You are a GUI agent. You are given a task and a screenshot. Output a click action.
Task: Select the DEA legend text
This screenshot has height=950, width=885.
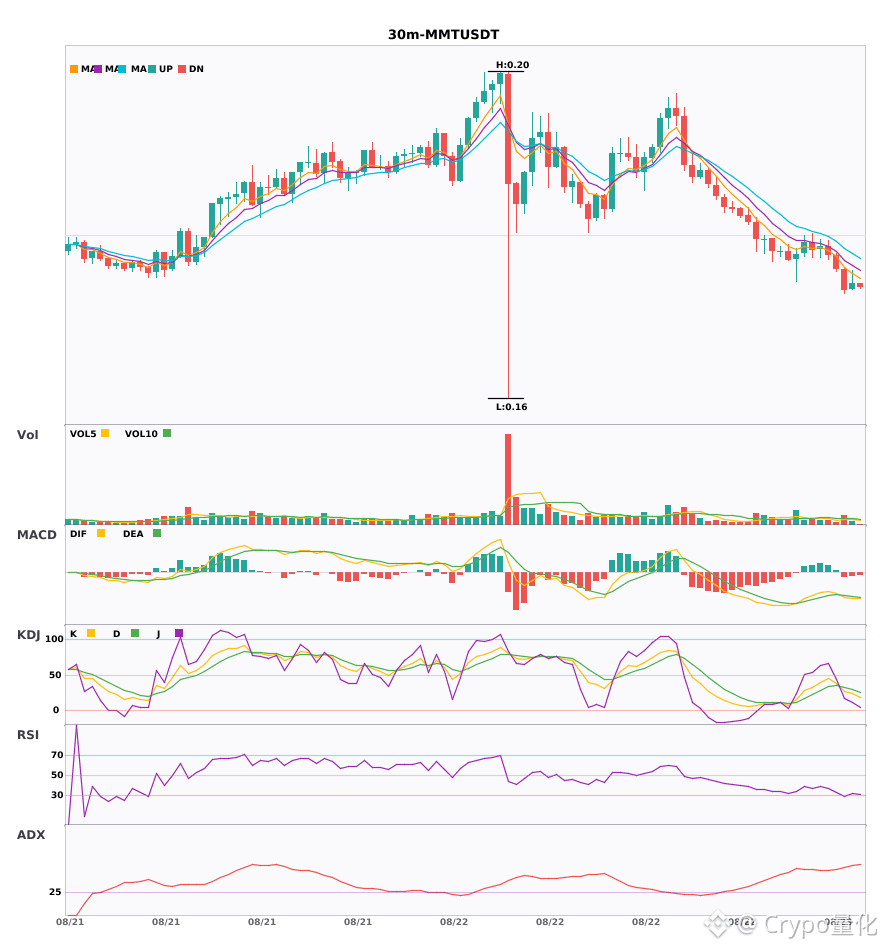[x=133, y=534]
